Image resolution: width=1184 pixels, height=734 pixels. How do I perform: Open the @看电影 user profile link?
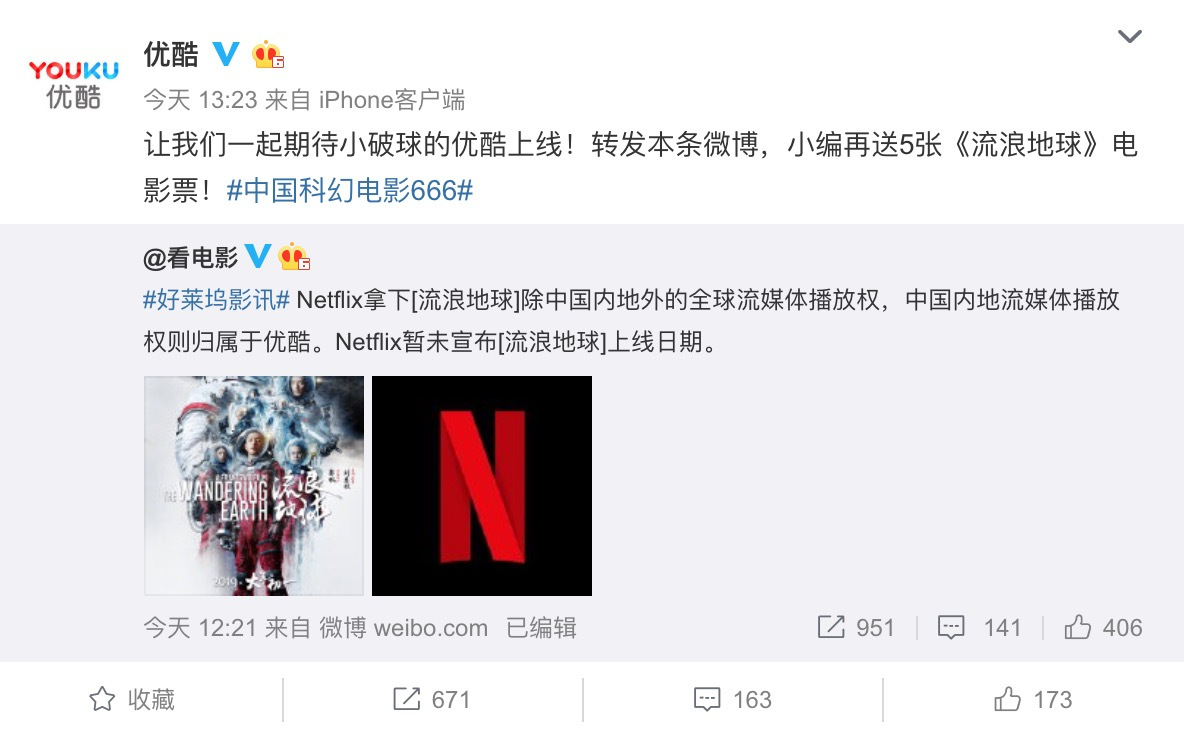click(x=190, y=258)
